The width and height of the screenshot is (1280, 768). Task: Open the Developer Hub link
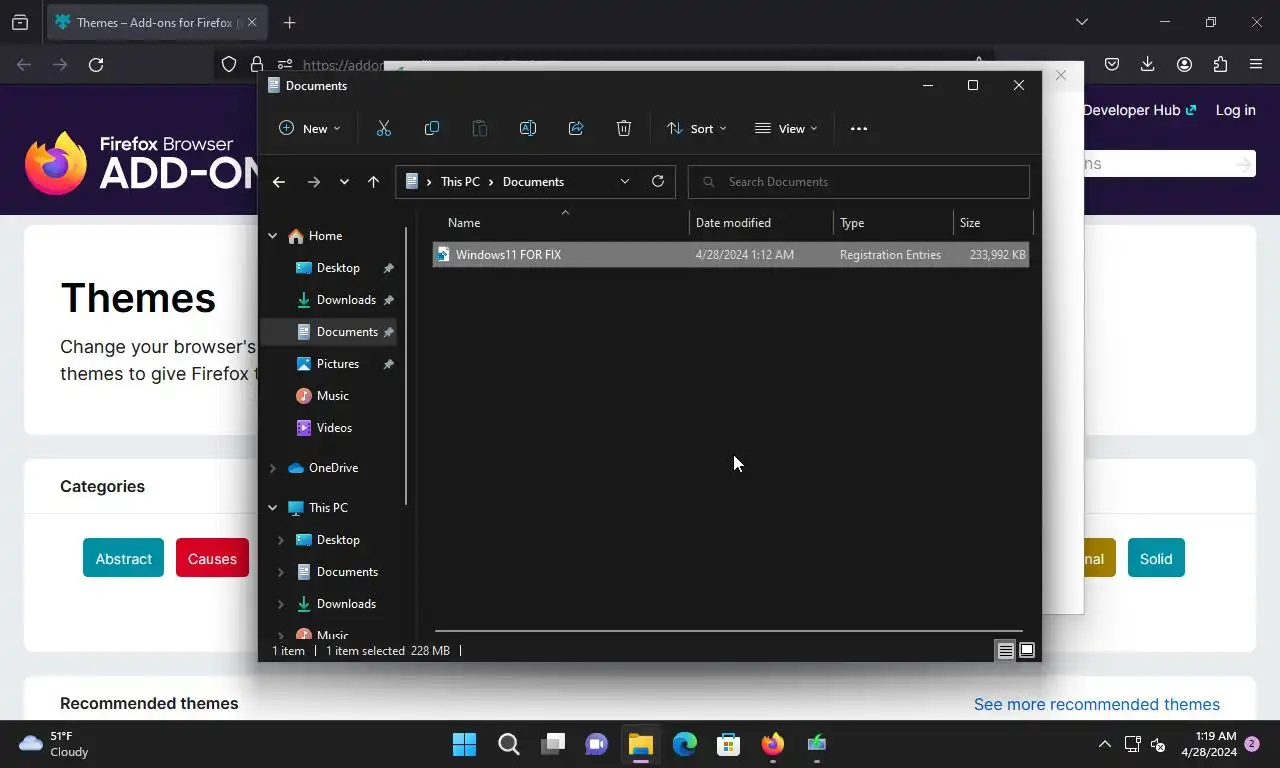click(1139, 110)
